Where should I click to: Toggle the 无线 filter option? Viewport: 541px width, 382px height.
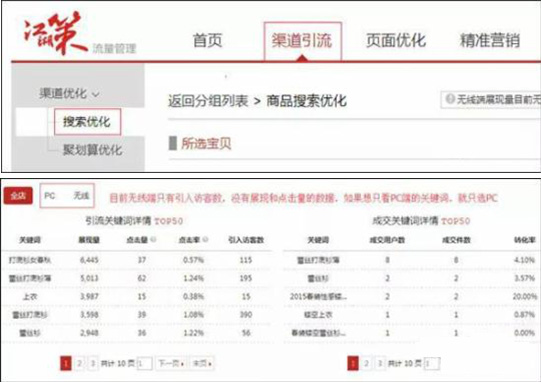(81, 196)
